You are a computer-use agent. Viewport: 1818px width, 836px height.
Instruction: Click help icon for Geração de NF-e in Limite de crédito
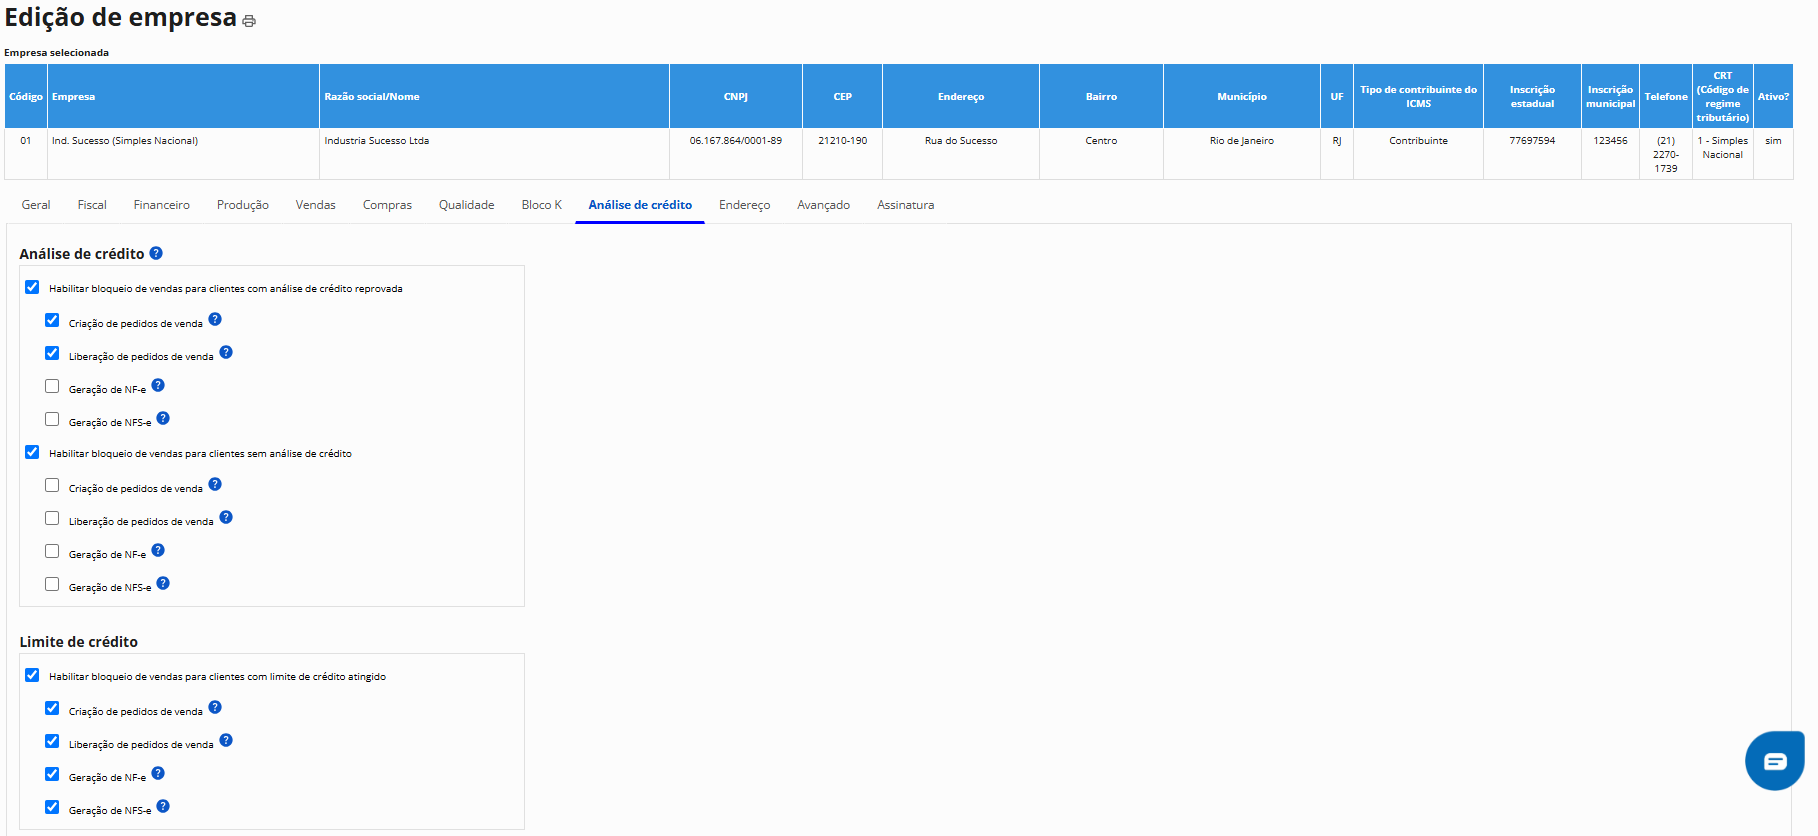158,774
